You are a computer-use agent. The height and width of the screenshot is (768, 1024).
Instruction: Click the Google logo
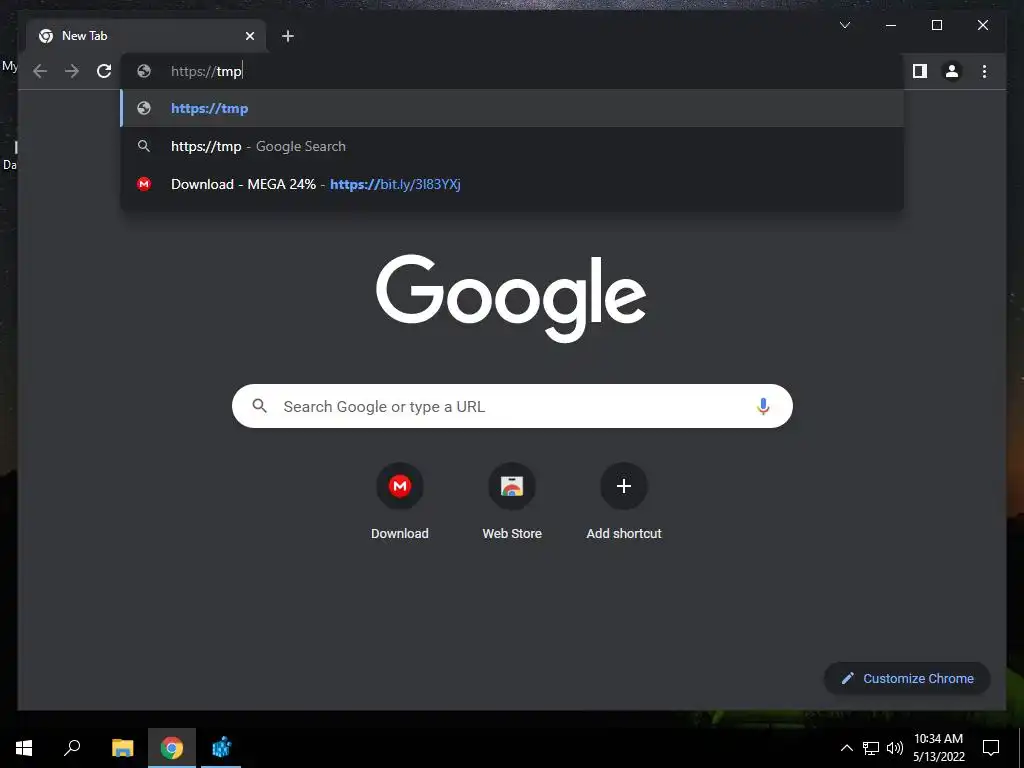[511, 298]
